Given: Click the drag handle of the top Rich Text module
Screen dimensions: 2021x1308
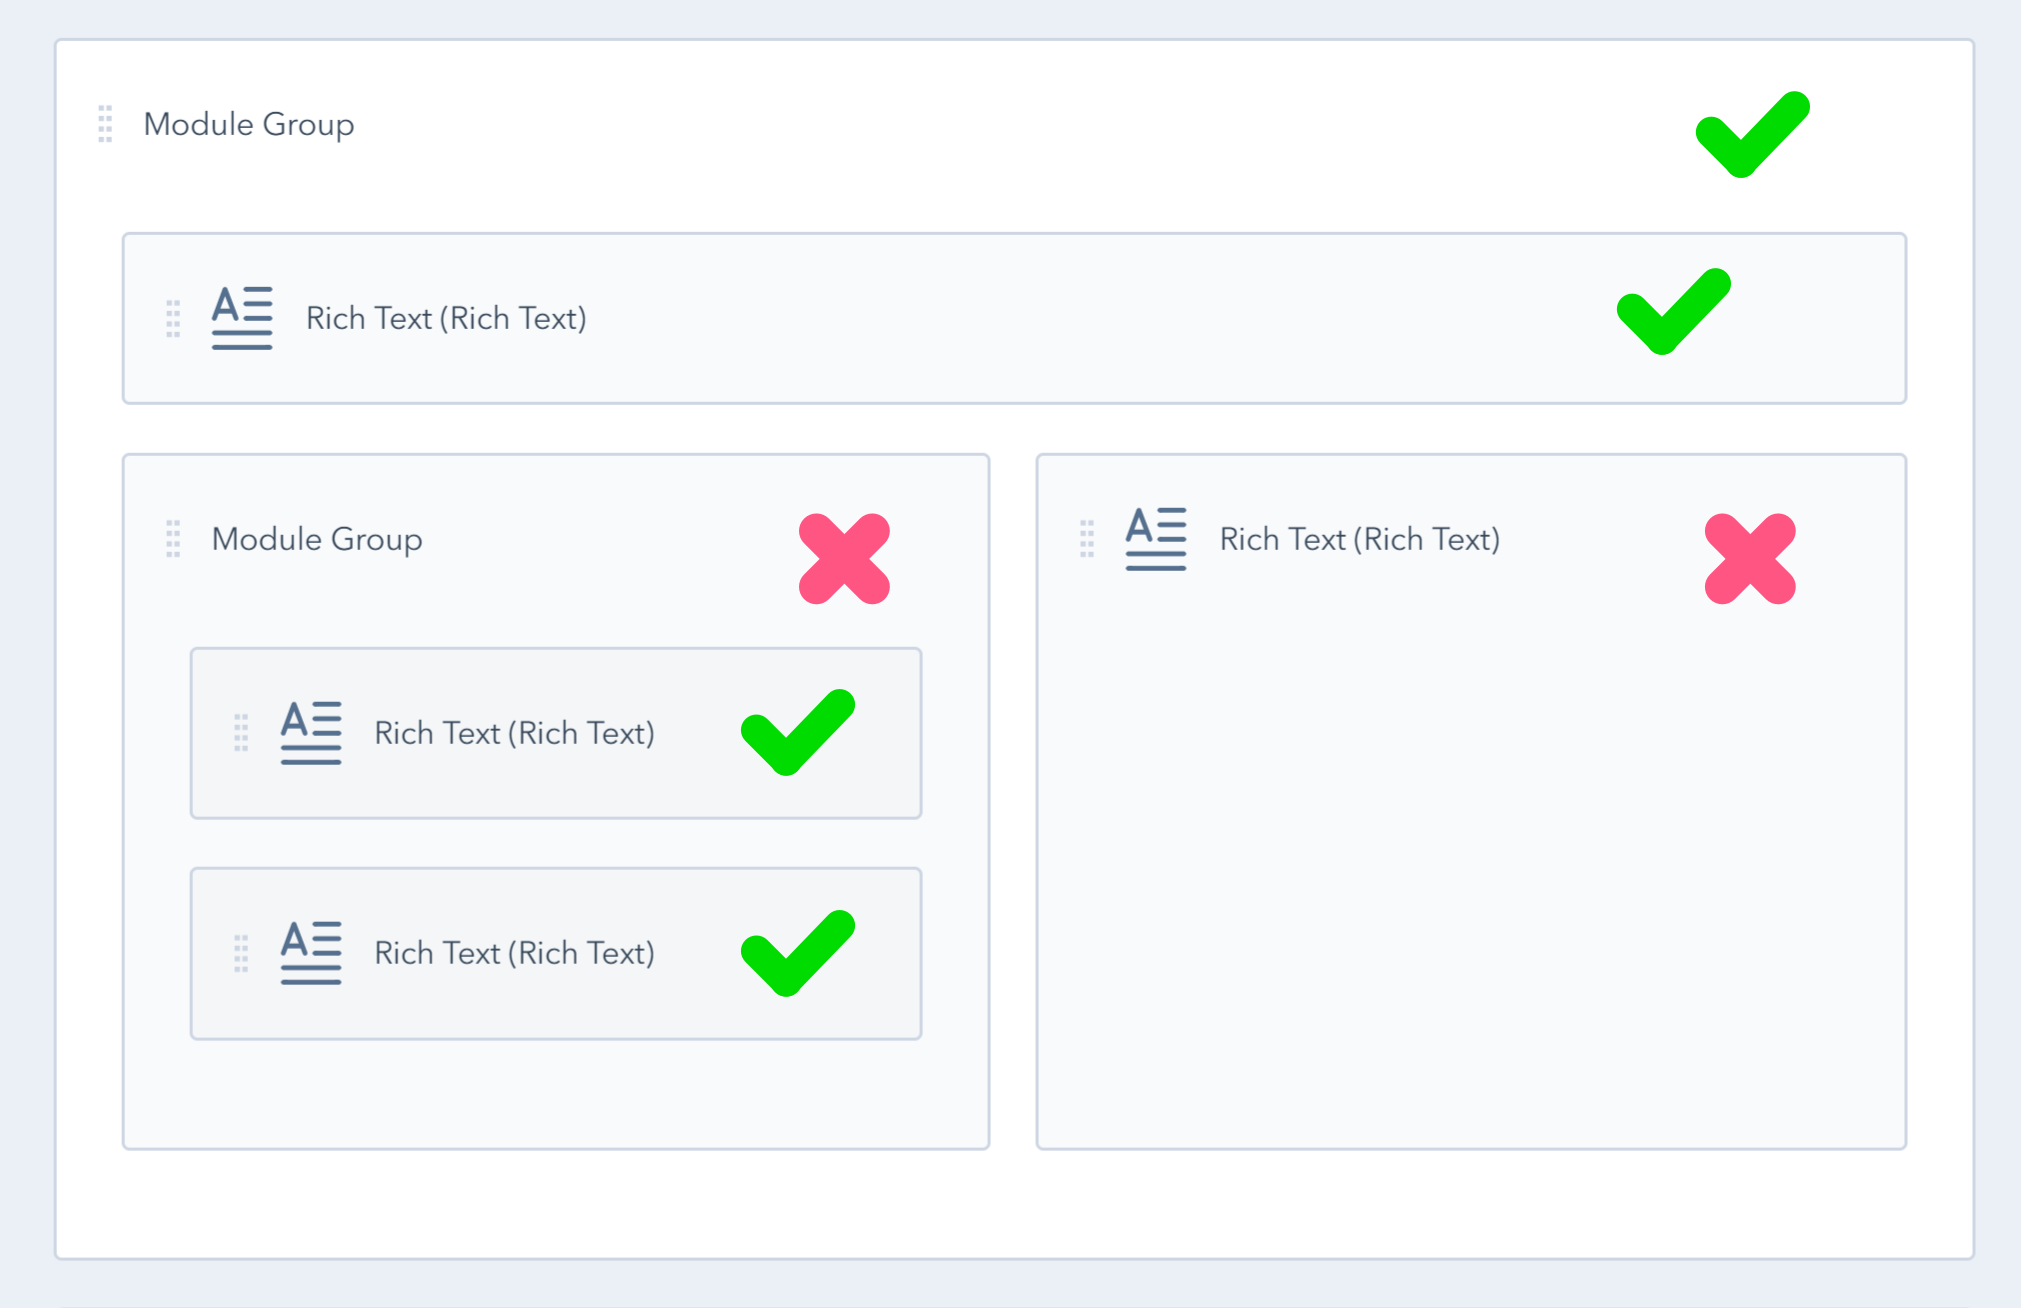Looking at the screenshot, I should [172, 318].
